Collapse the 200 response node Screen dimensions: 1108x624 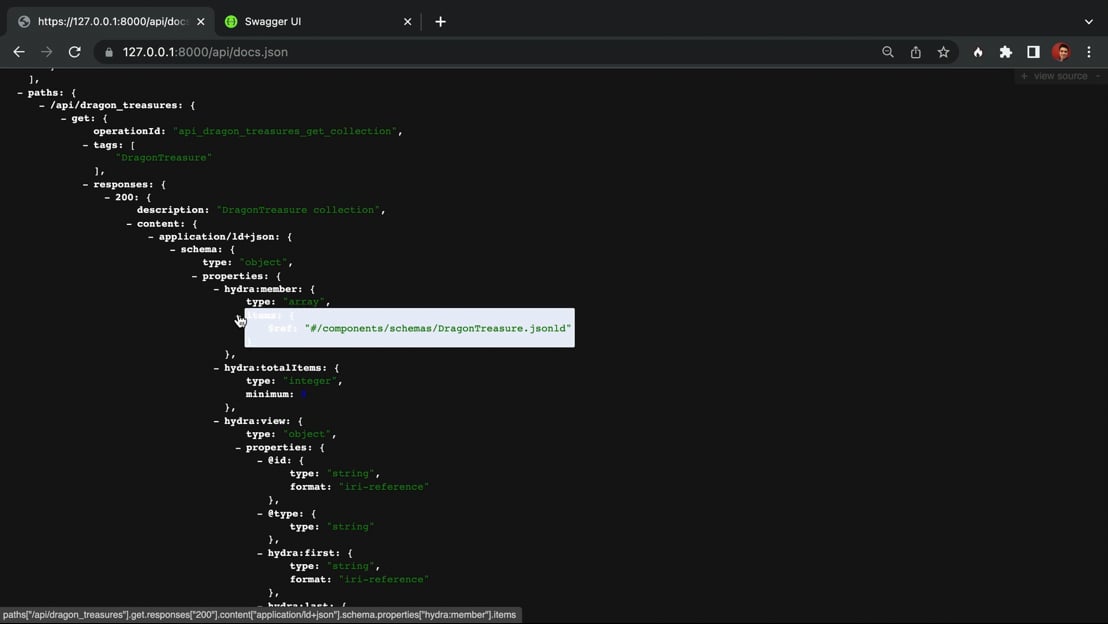tap(107, 197)
